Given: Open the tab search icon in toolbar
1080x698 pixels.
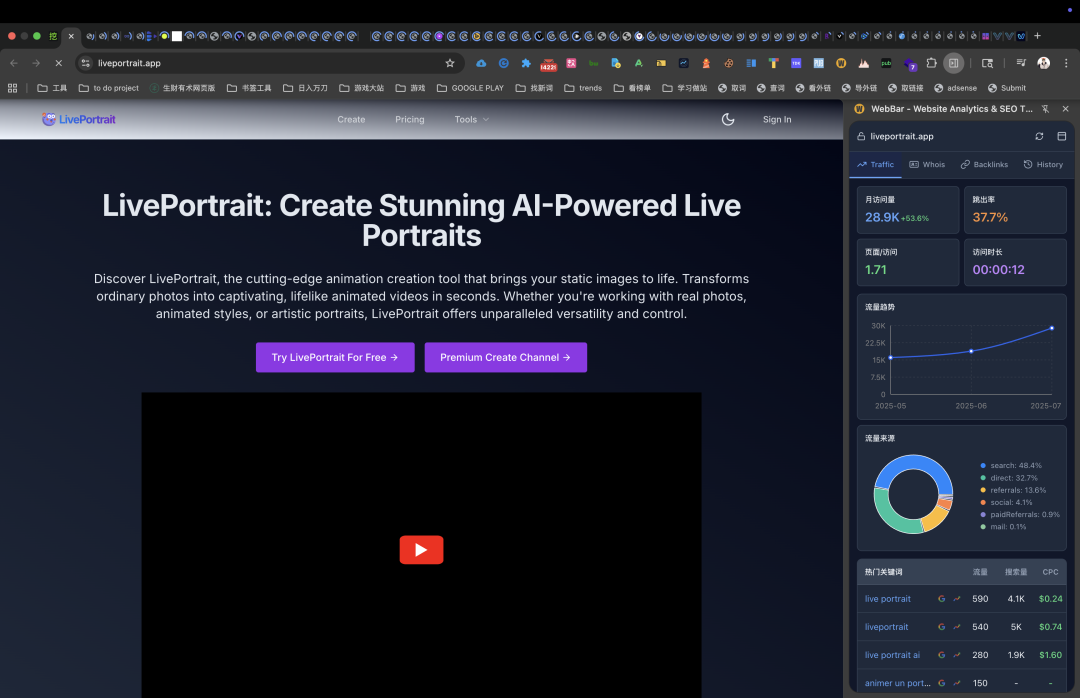Looking at the screenshot, I should 987,63.
